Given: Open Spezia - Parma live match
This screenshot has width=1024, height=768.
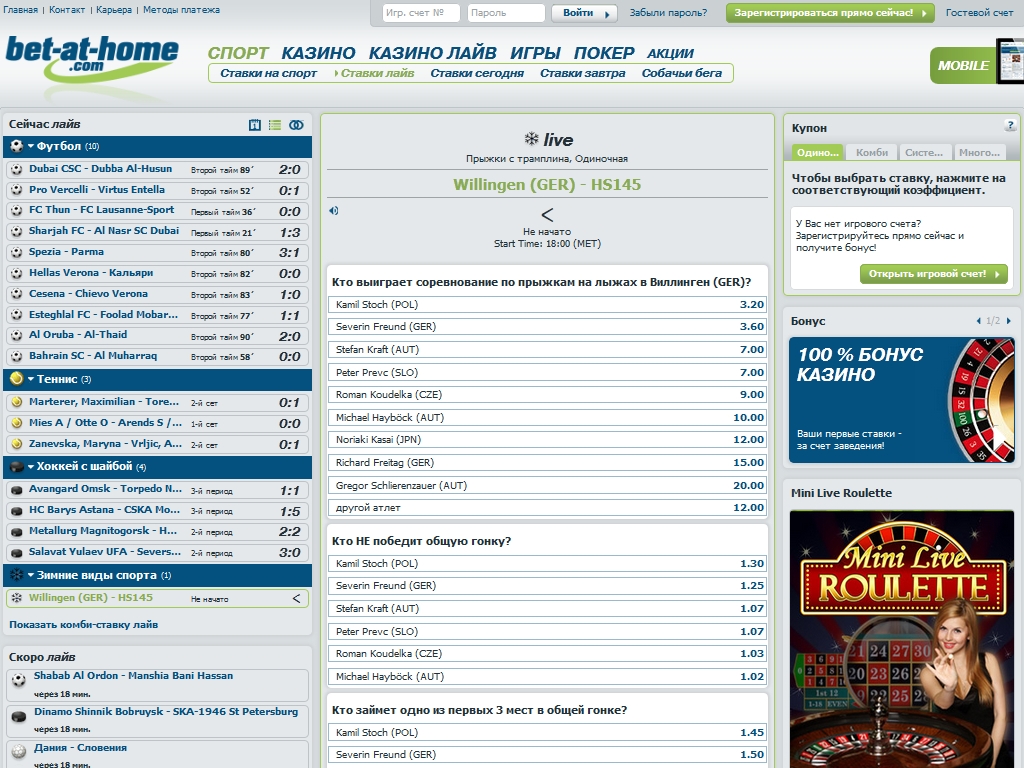Looking at the screenshot, I should point(66,252).
